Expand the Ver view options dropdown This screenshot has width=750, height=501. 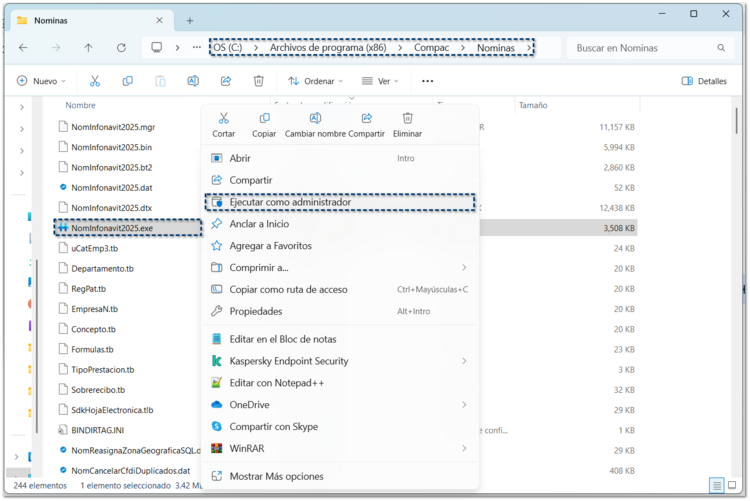380,81
